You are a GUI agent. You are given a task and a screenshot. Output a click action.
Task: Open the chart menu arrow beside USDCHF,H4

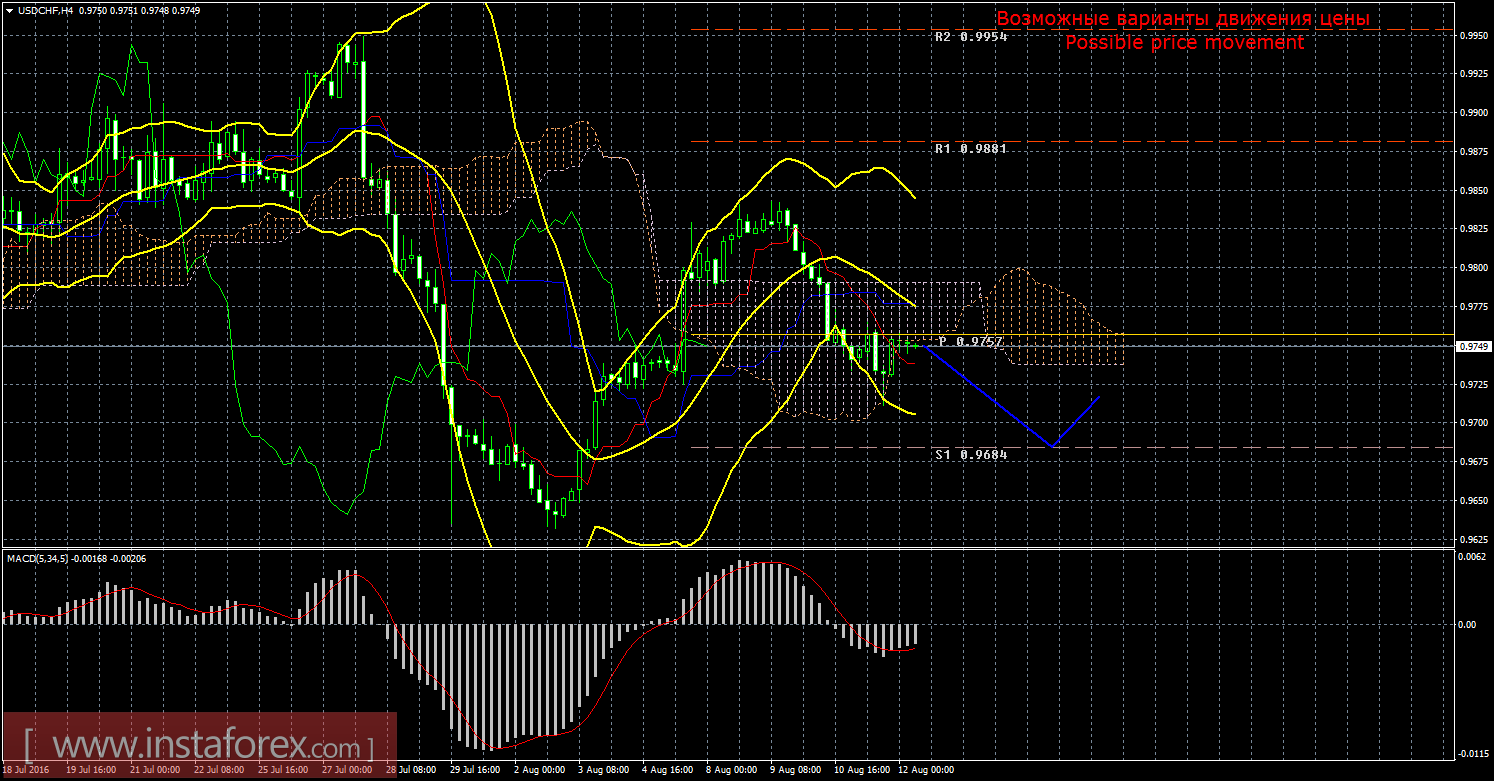click(9, 9)
